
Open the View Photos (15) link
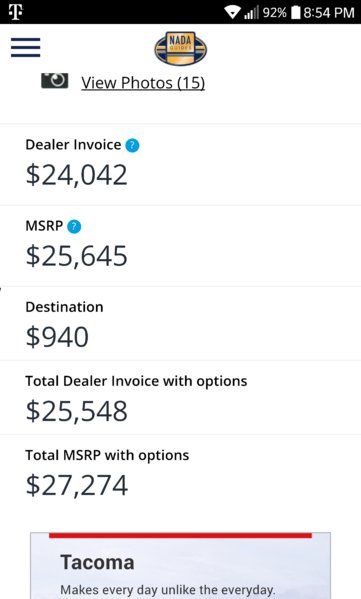pyautogui.click(x=143, y=83)
